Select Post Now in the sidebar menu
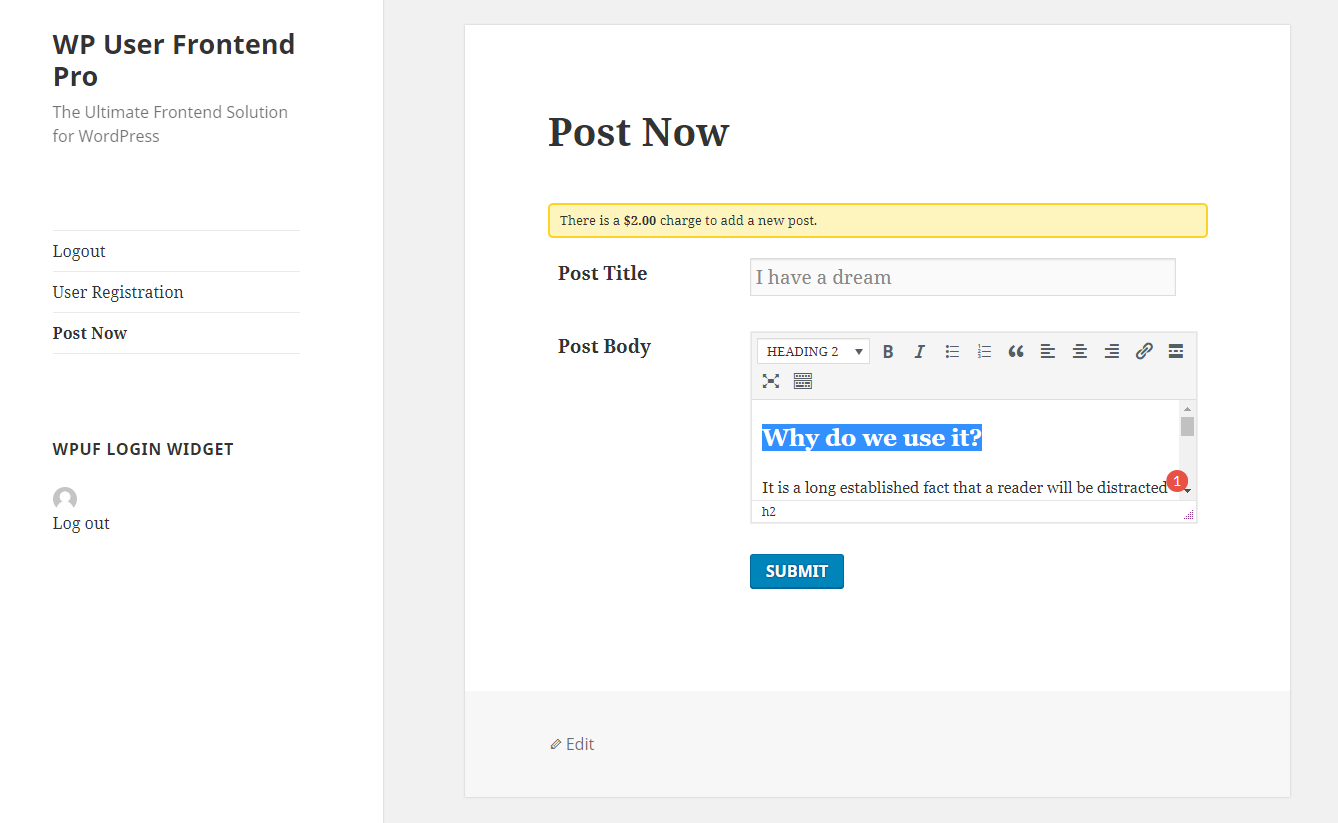Image resolution: width=1338 pixels, height=823 pixels. pos(89,332)
